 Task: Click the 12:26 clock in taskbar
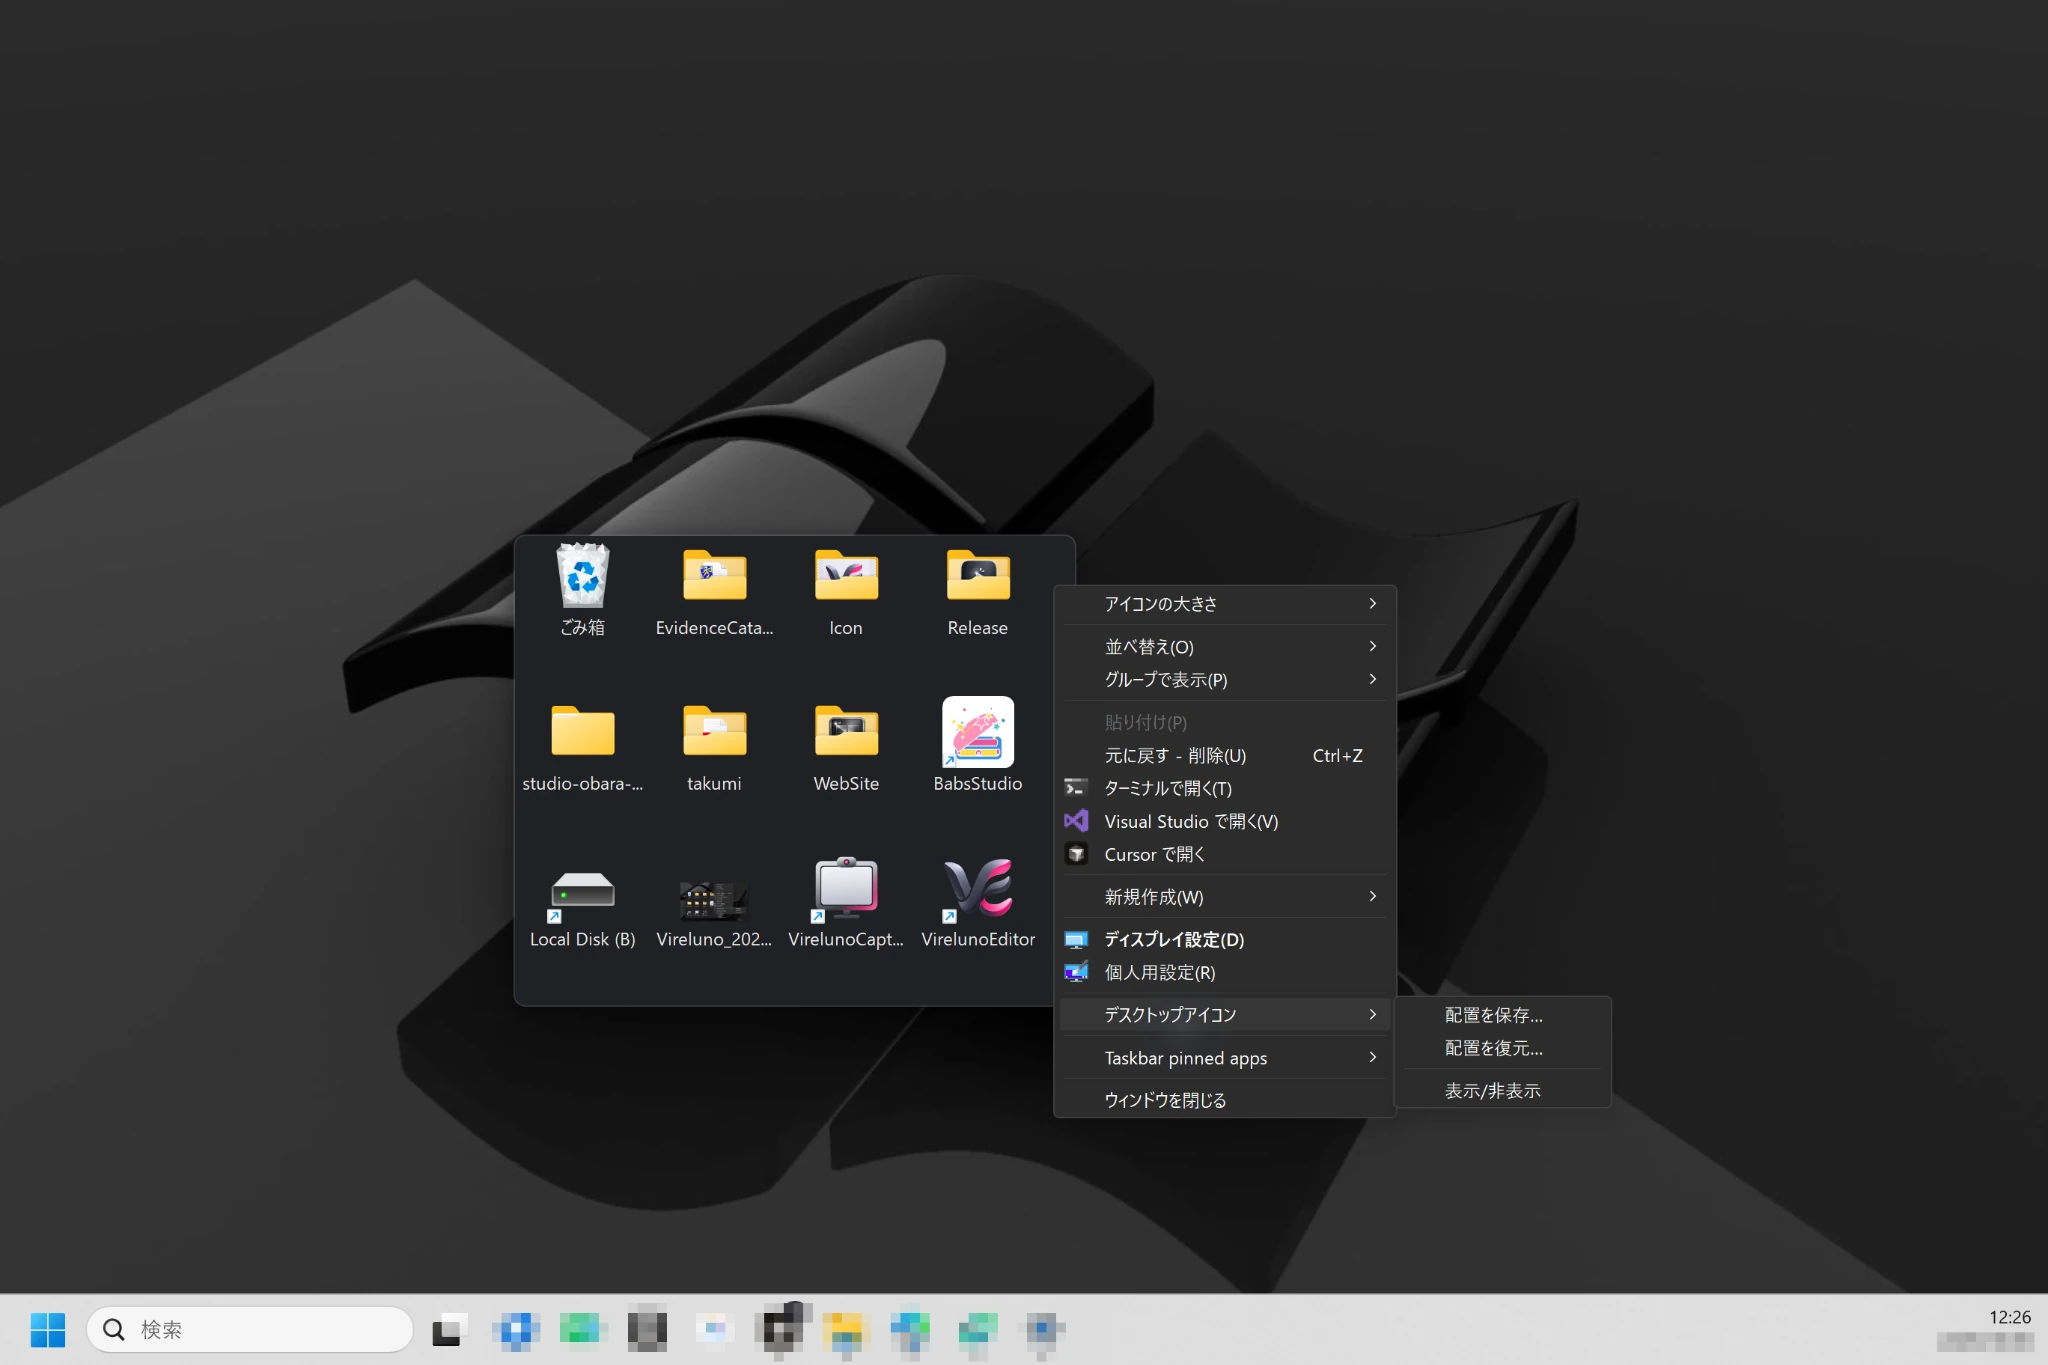pyautogui.click(x=2009, y=1317)
